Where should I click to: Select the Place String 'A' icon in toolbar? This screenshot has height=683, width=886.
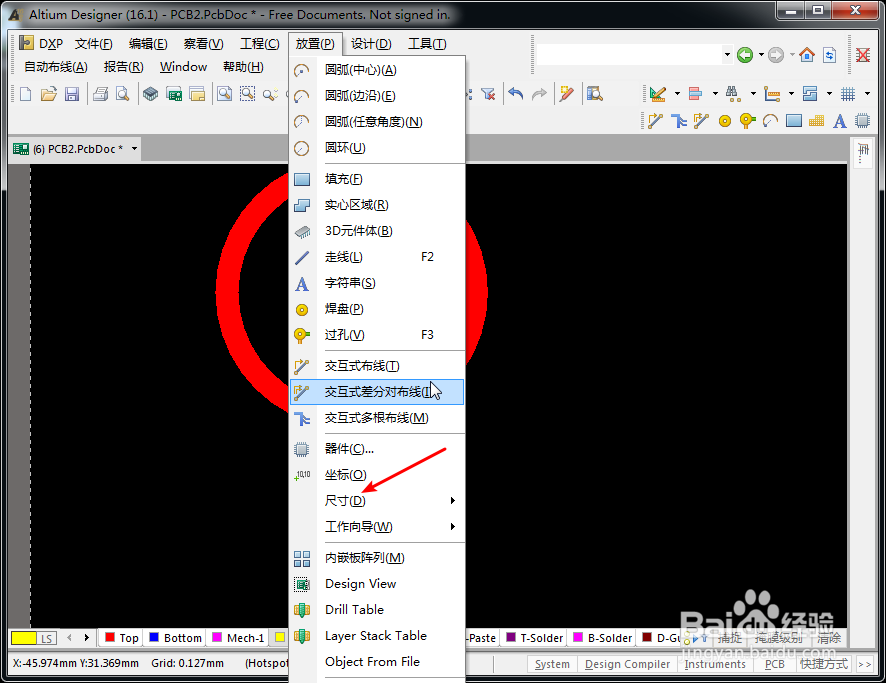840,121
